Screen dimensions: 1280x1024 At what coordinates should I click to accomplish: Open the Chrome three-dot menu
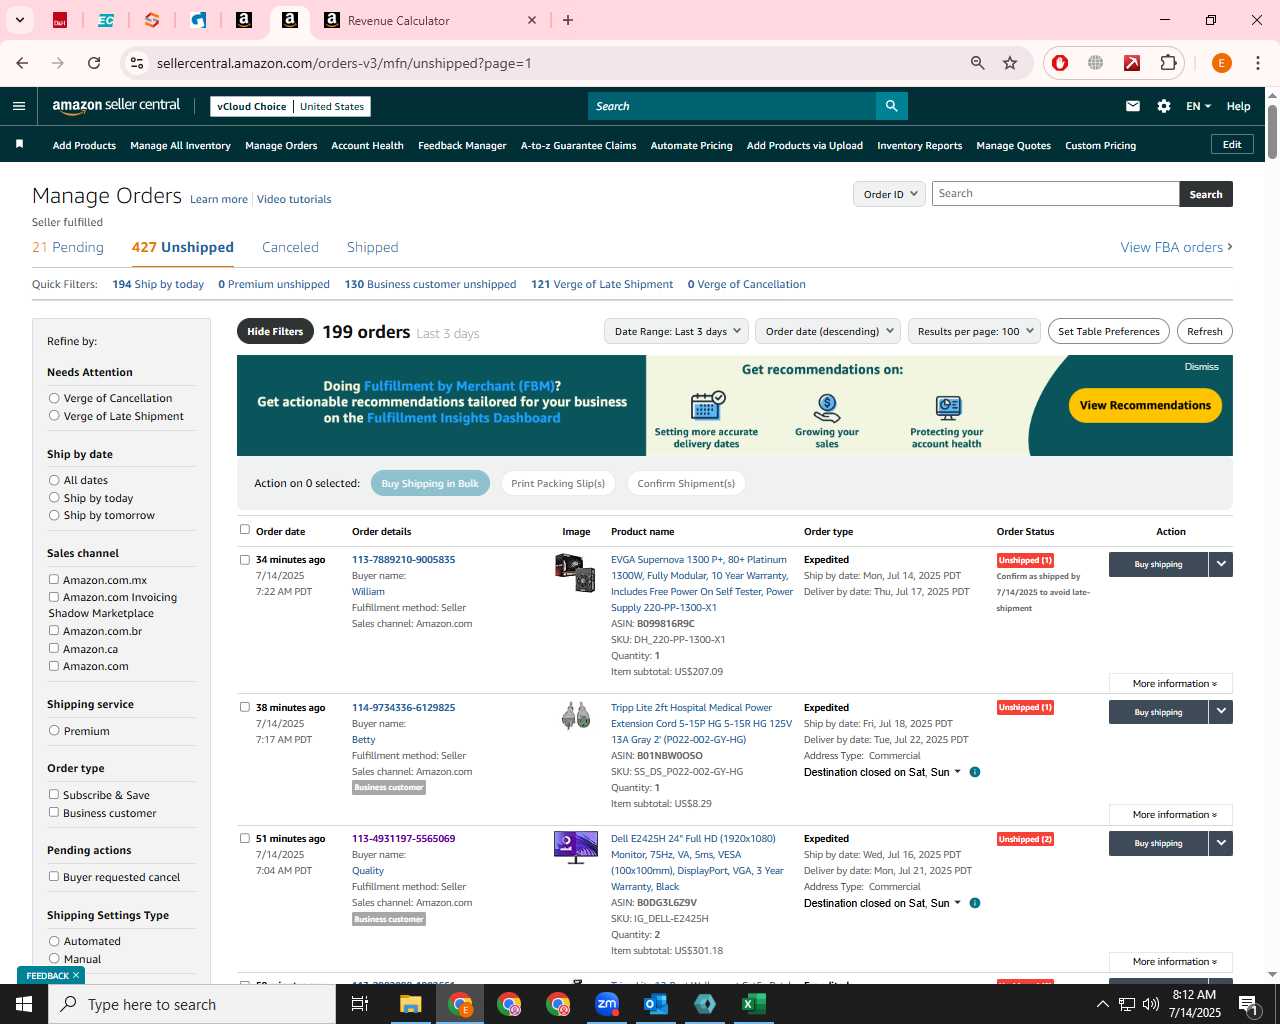1258,63
